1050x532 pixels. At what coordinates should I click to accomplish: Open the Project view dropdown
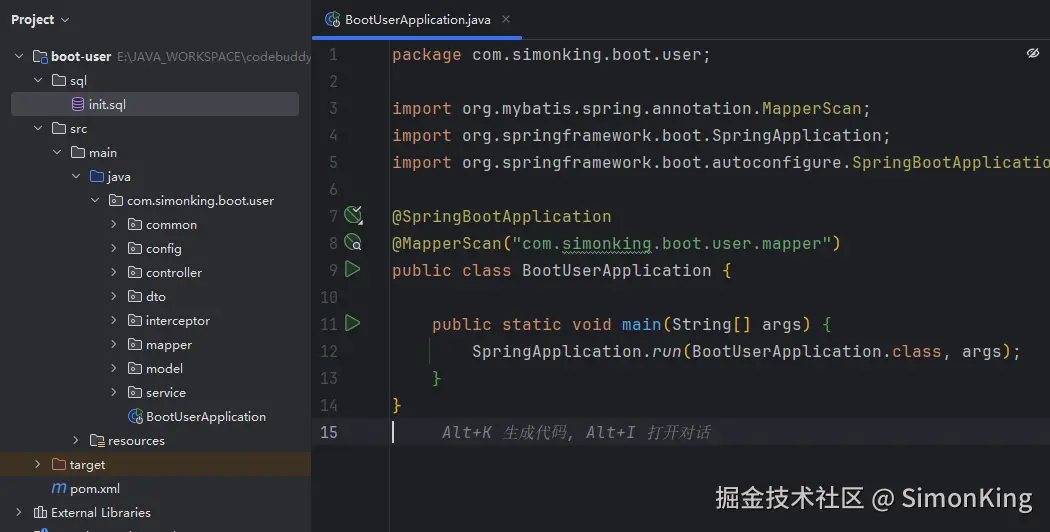(x=40, y=19)
